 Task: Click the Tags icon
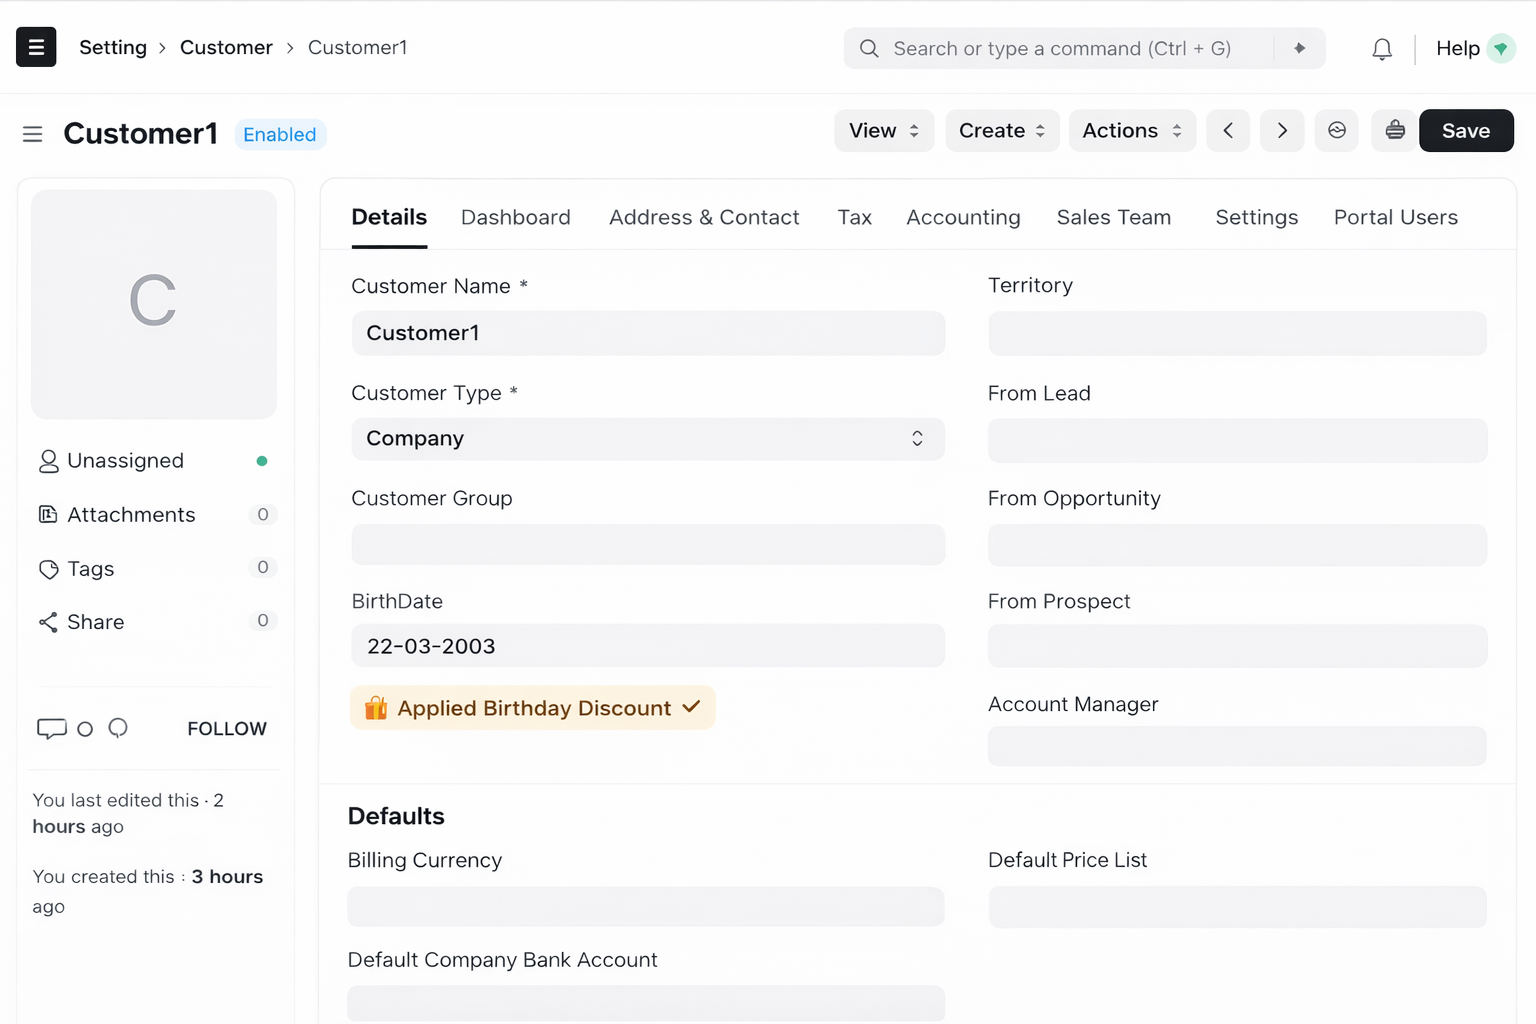pyautogui.click(x=48, y=569)
